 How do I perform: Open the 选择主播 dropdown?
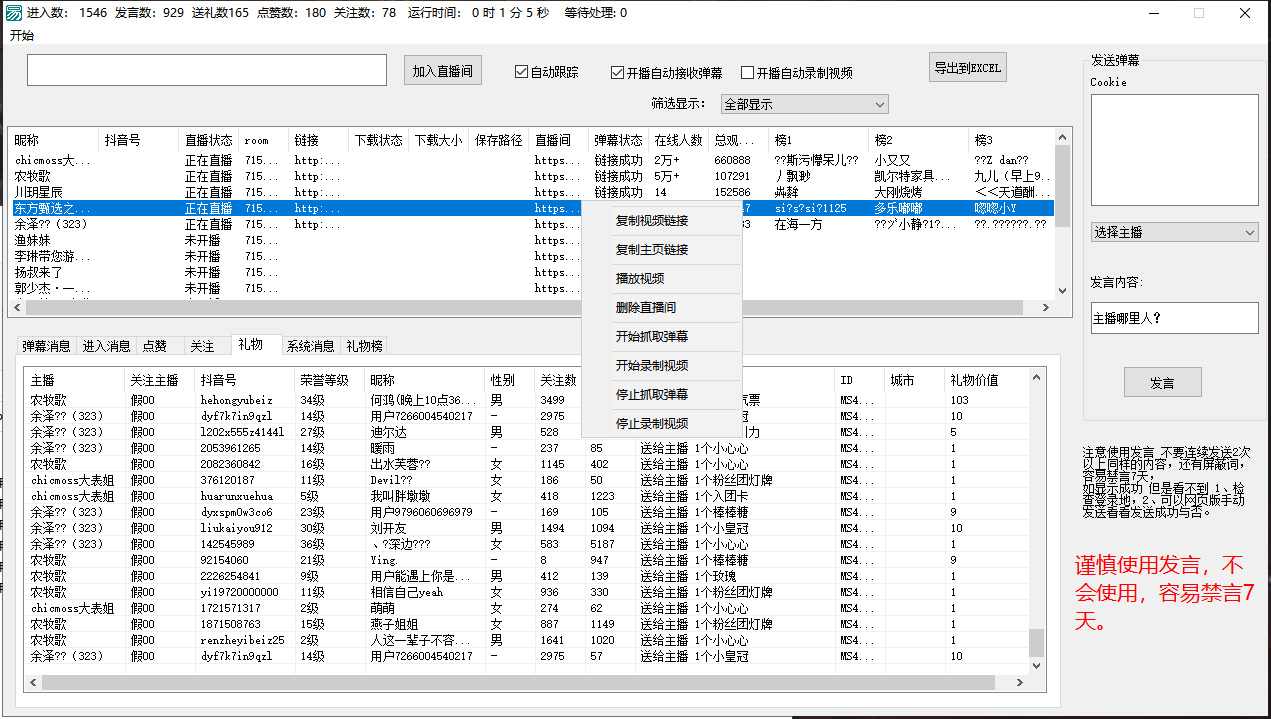(1174, 232)
